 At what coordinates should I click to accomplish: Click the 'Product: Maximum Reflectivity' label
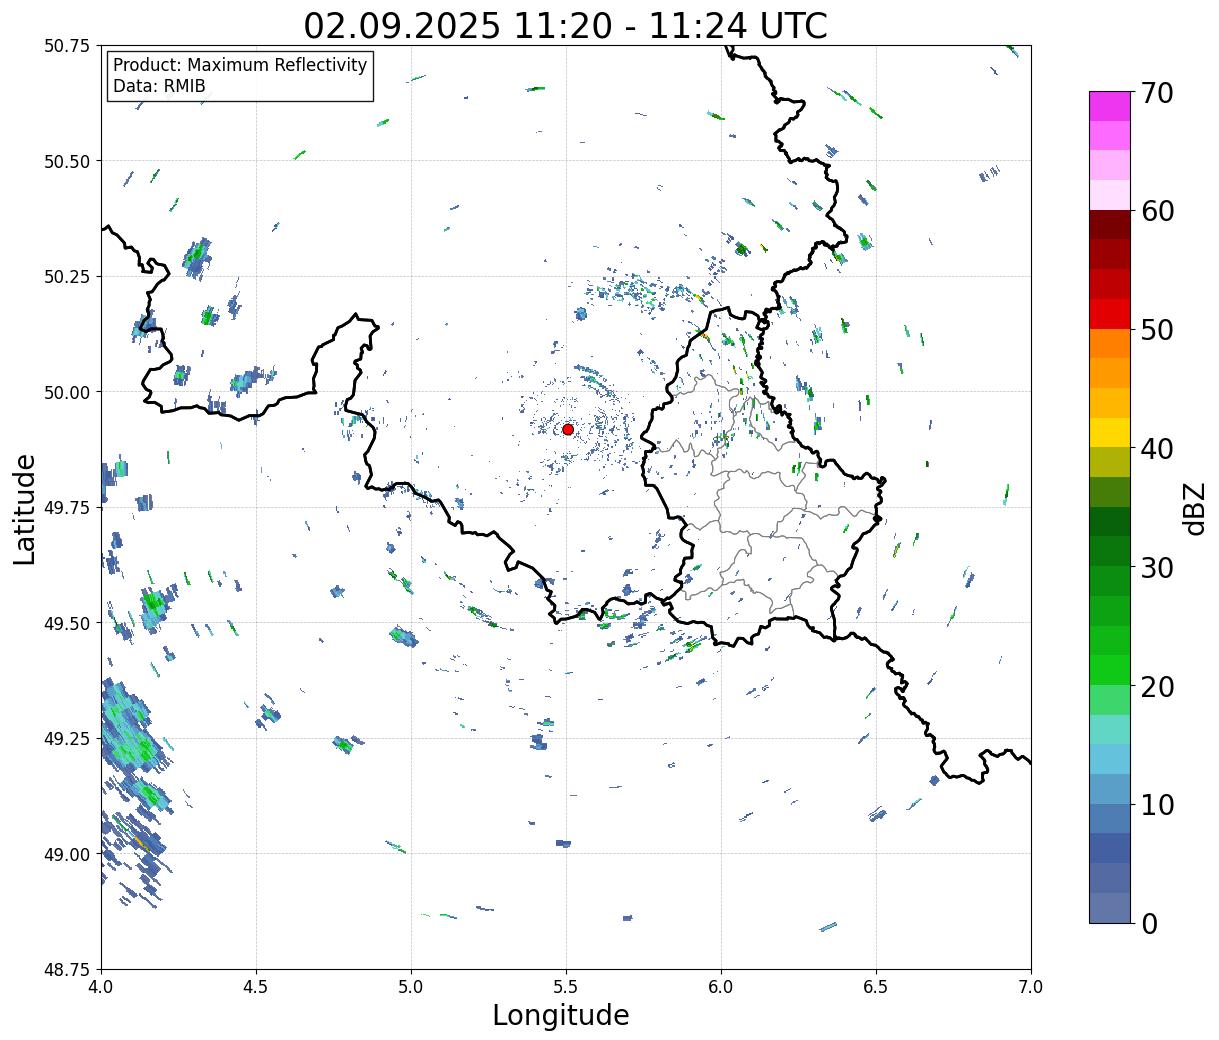pos(240,65)
